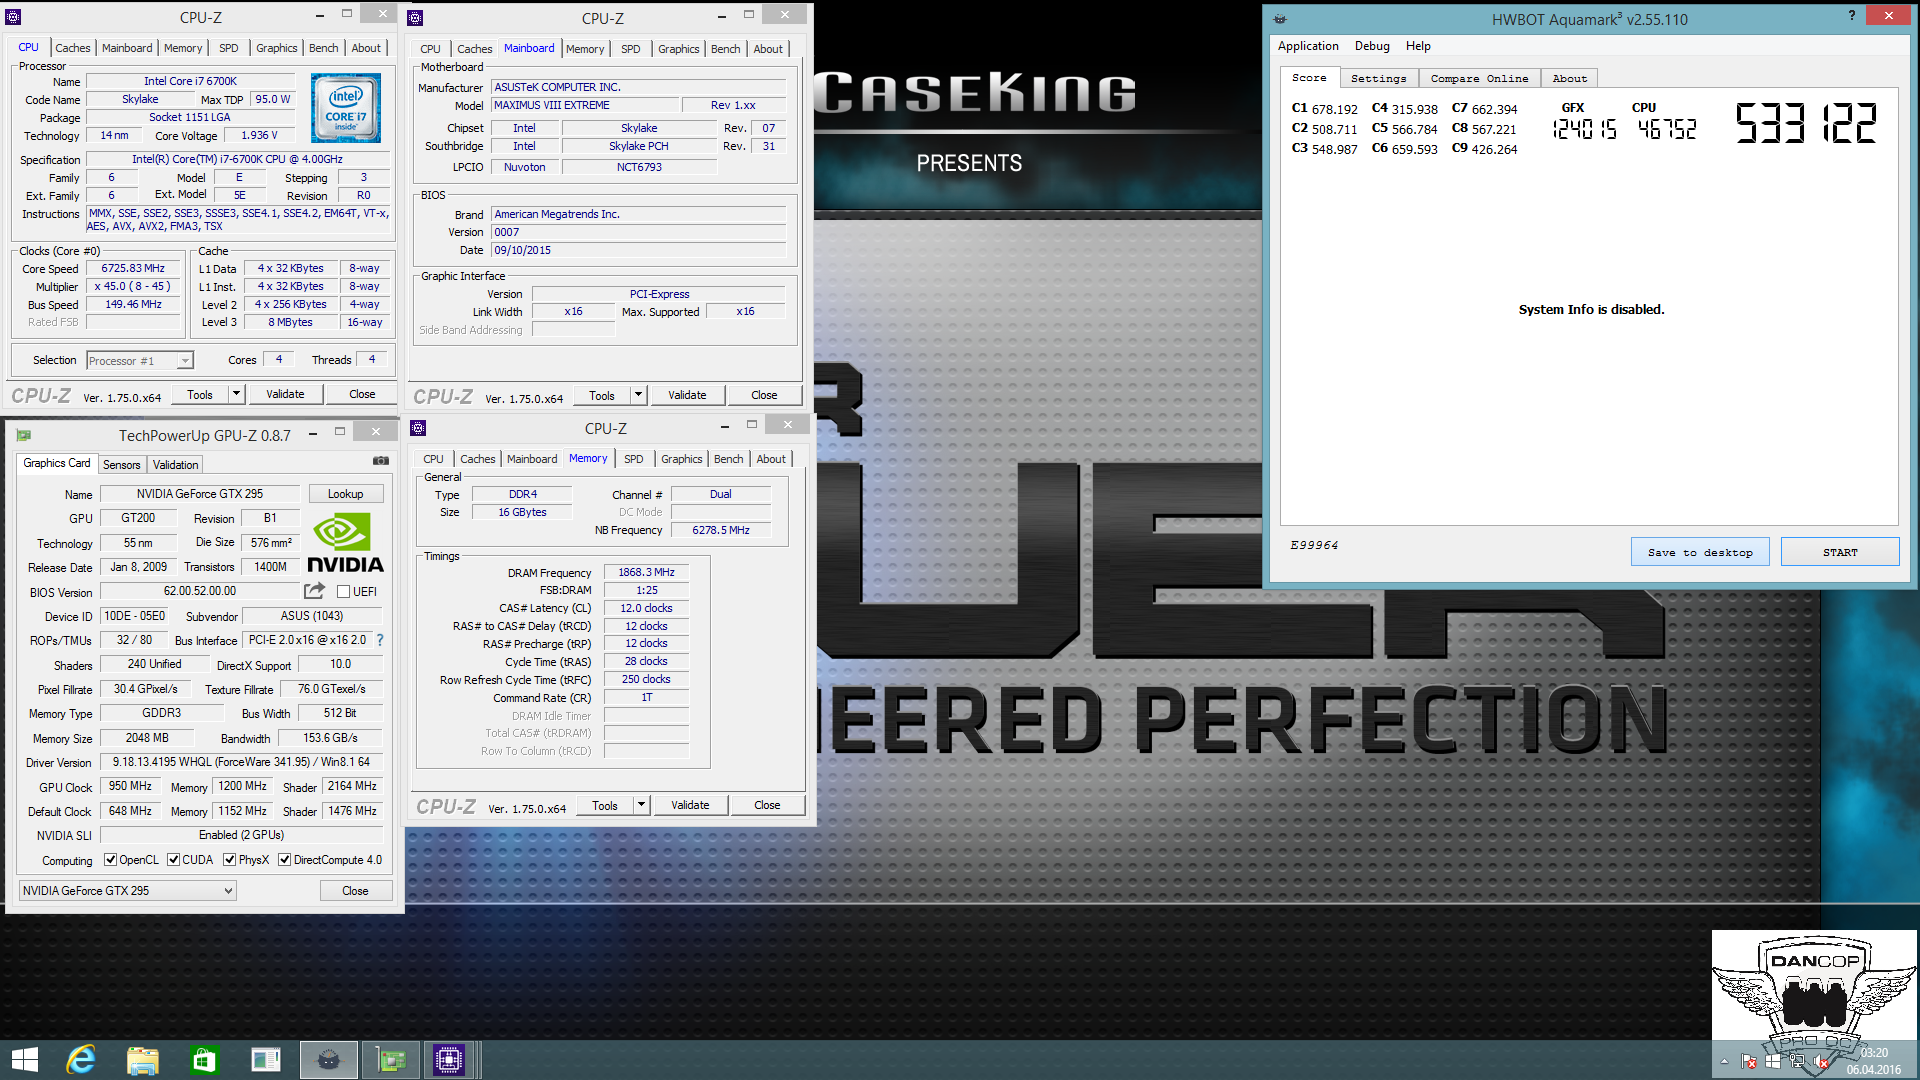Click the Aquamark help question mark button
This screenshot has width=1920, height=1080.
point(1852,15)
